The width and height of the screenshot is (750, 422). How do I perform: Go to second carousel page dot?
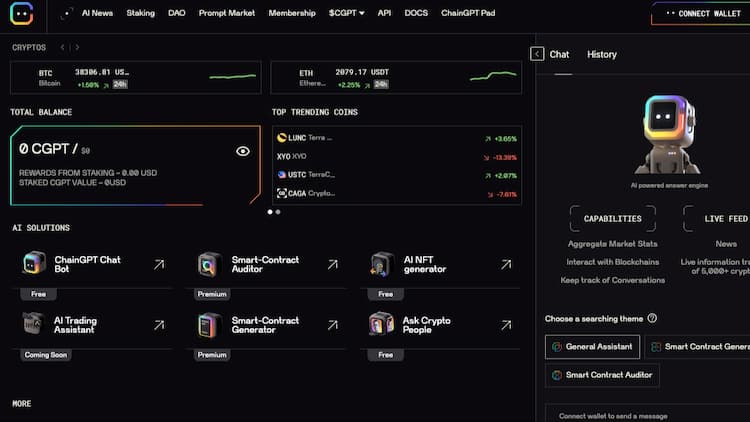[x=278, y=212]
